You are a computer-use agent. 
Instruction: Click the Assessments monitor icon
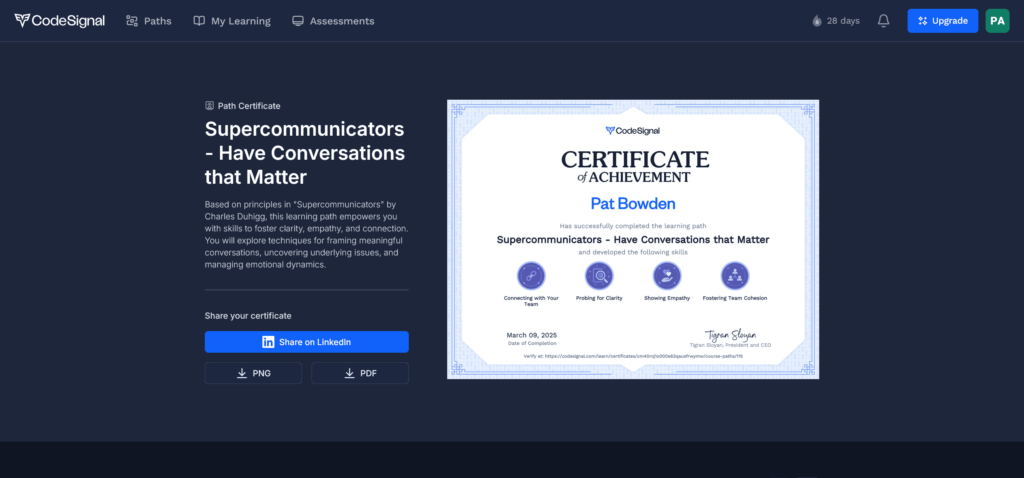point(298,21)
